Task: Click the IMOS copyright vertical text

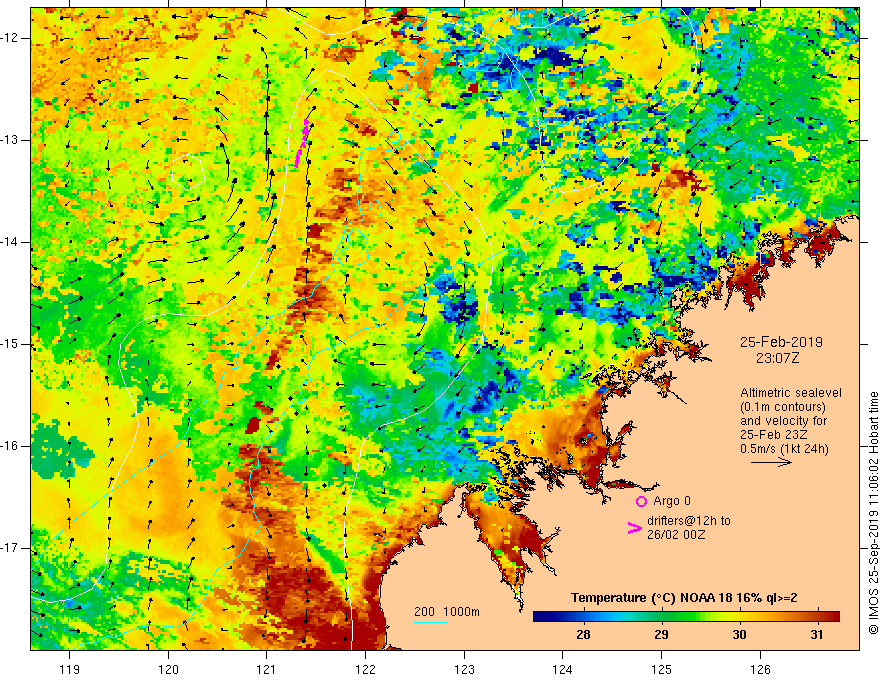Action: 873,513
